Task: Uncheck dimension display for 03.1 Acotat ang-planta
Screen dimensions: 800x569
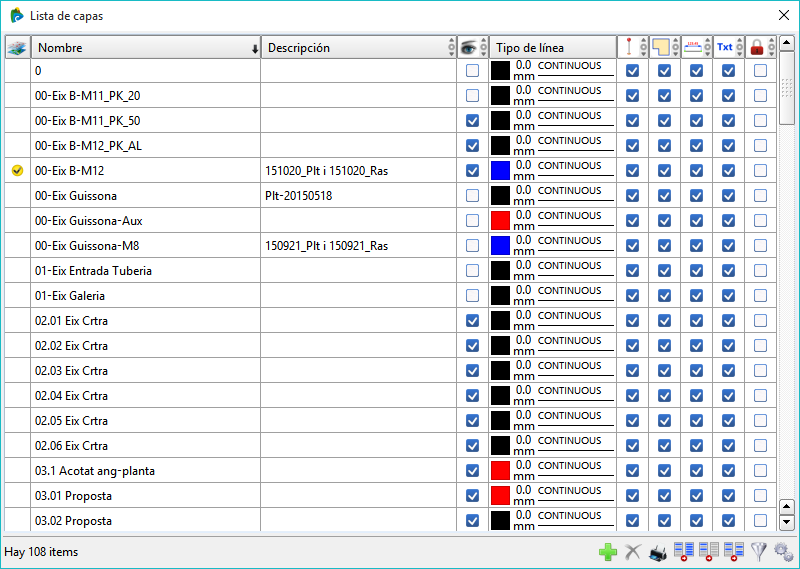Action: pos(696,471)
